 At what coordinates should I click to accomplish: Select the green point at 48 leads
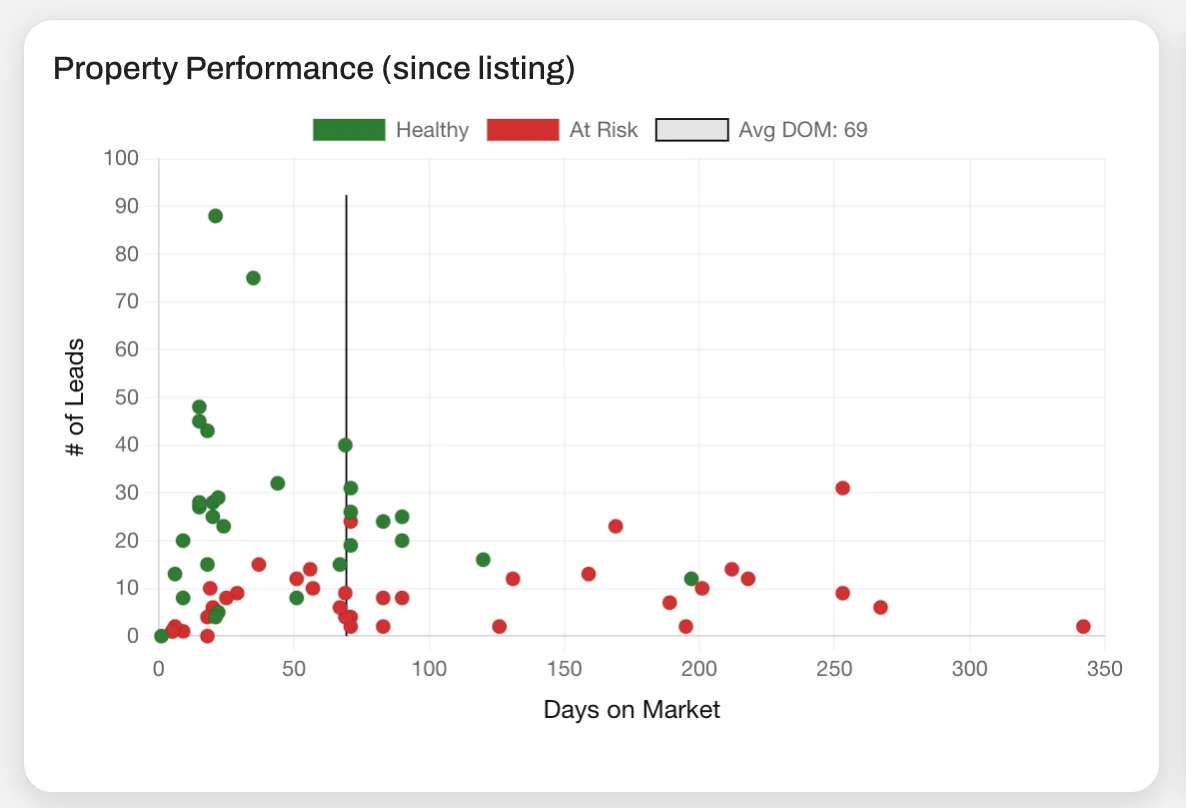click(198, 407)
